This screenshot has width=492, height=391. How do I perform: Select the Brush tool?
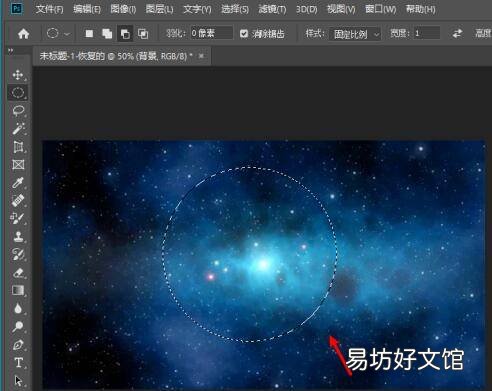(x=18, y=218)
